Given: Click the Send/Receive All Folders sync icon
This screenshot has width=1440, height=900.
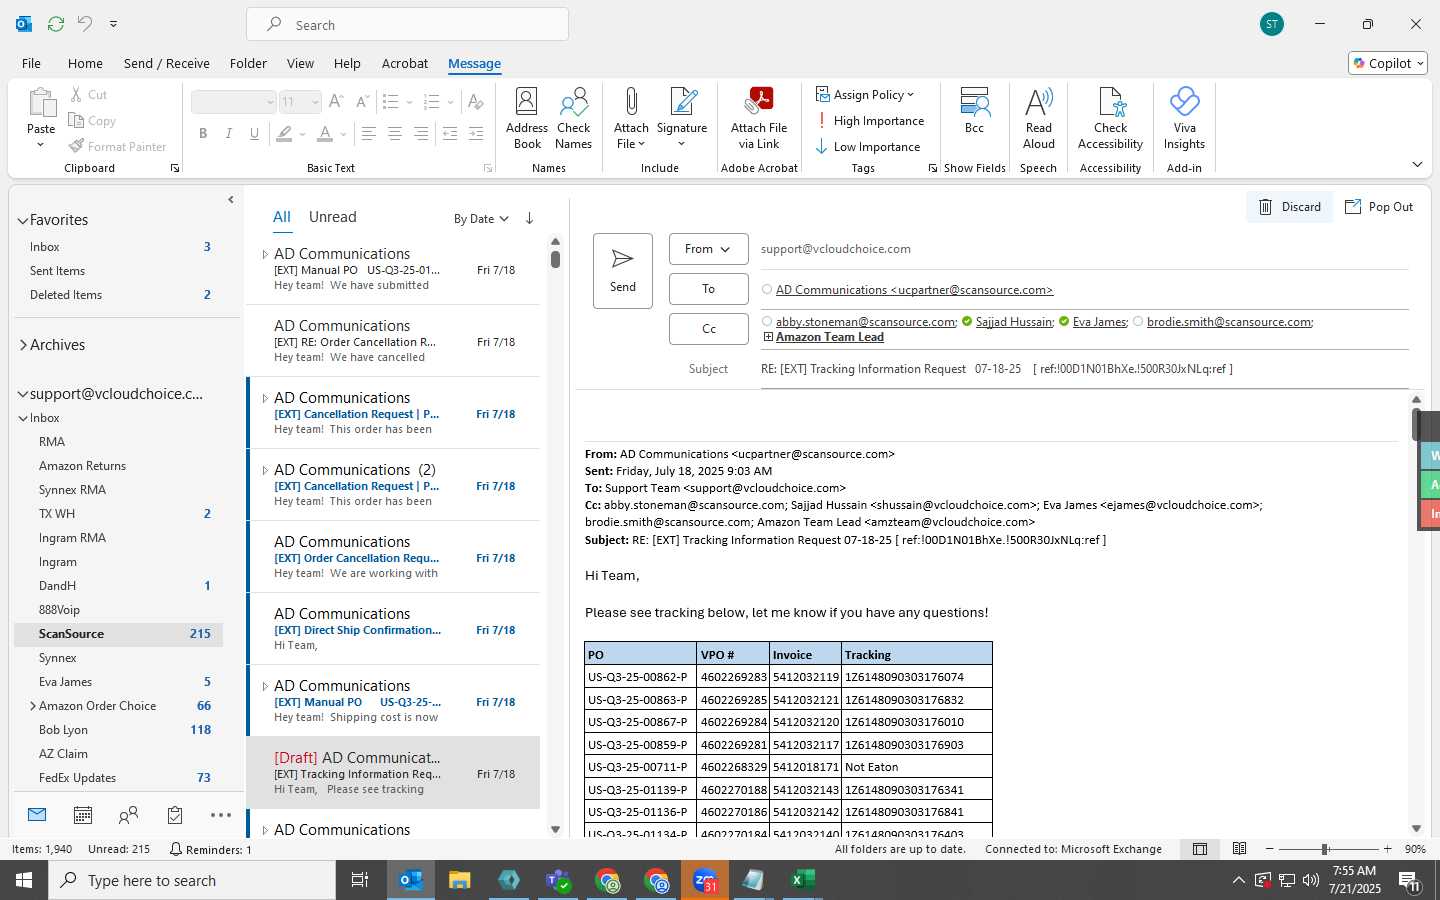Looking at the screenshot, I should tap(56, 23).
